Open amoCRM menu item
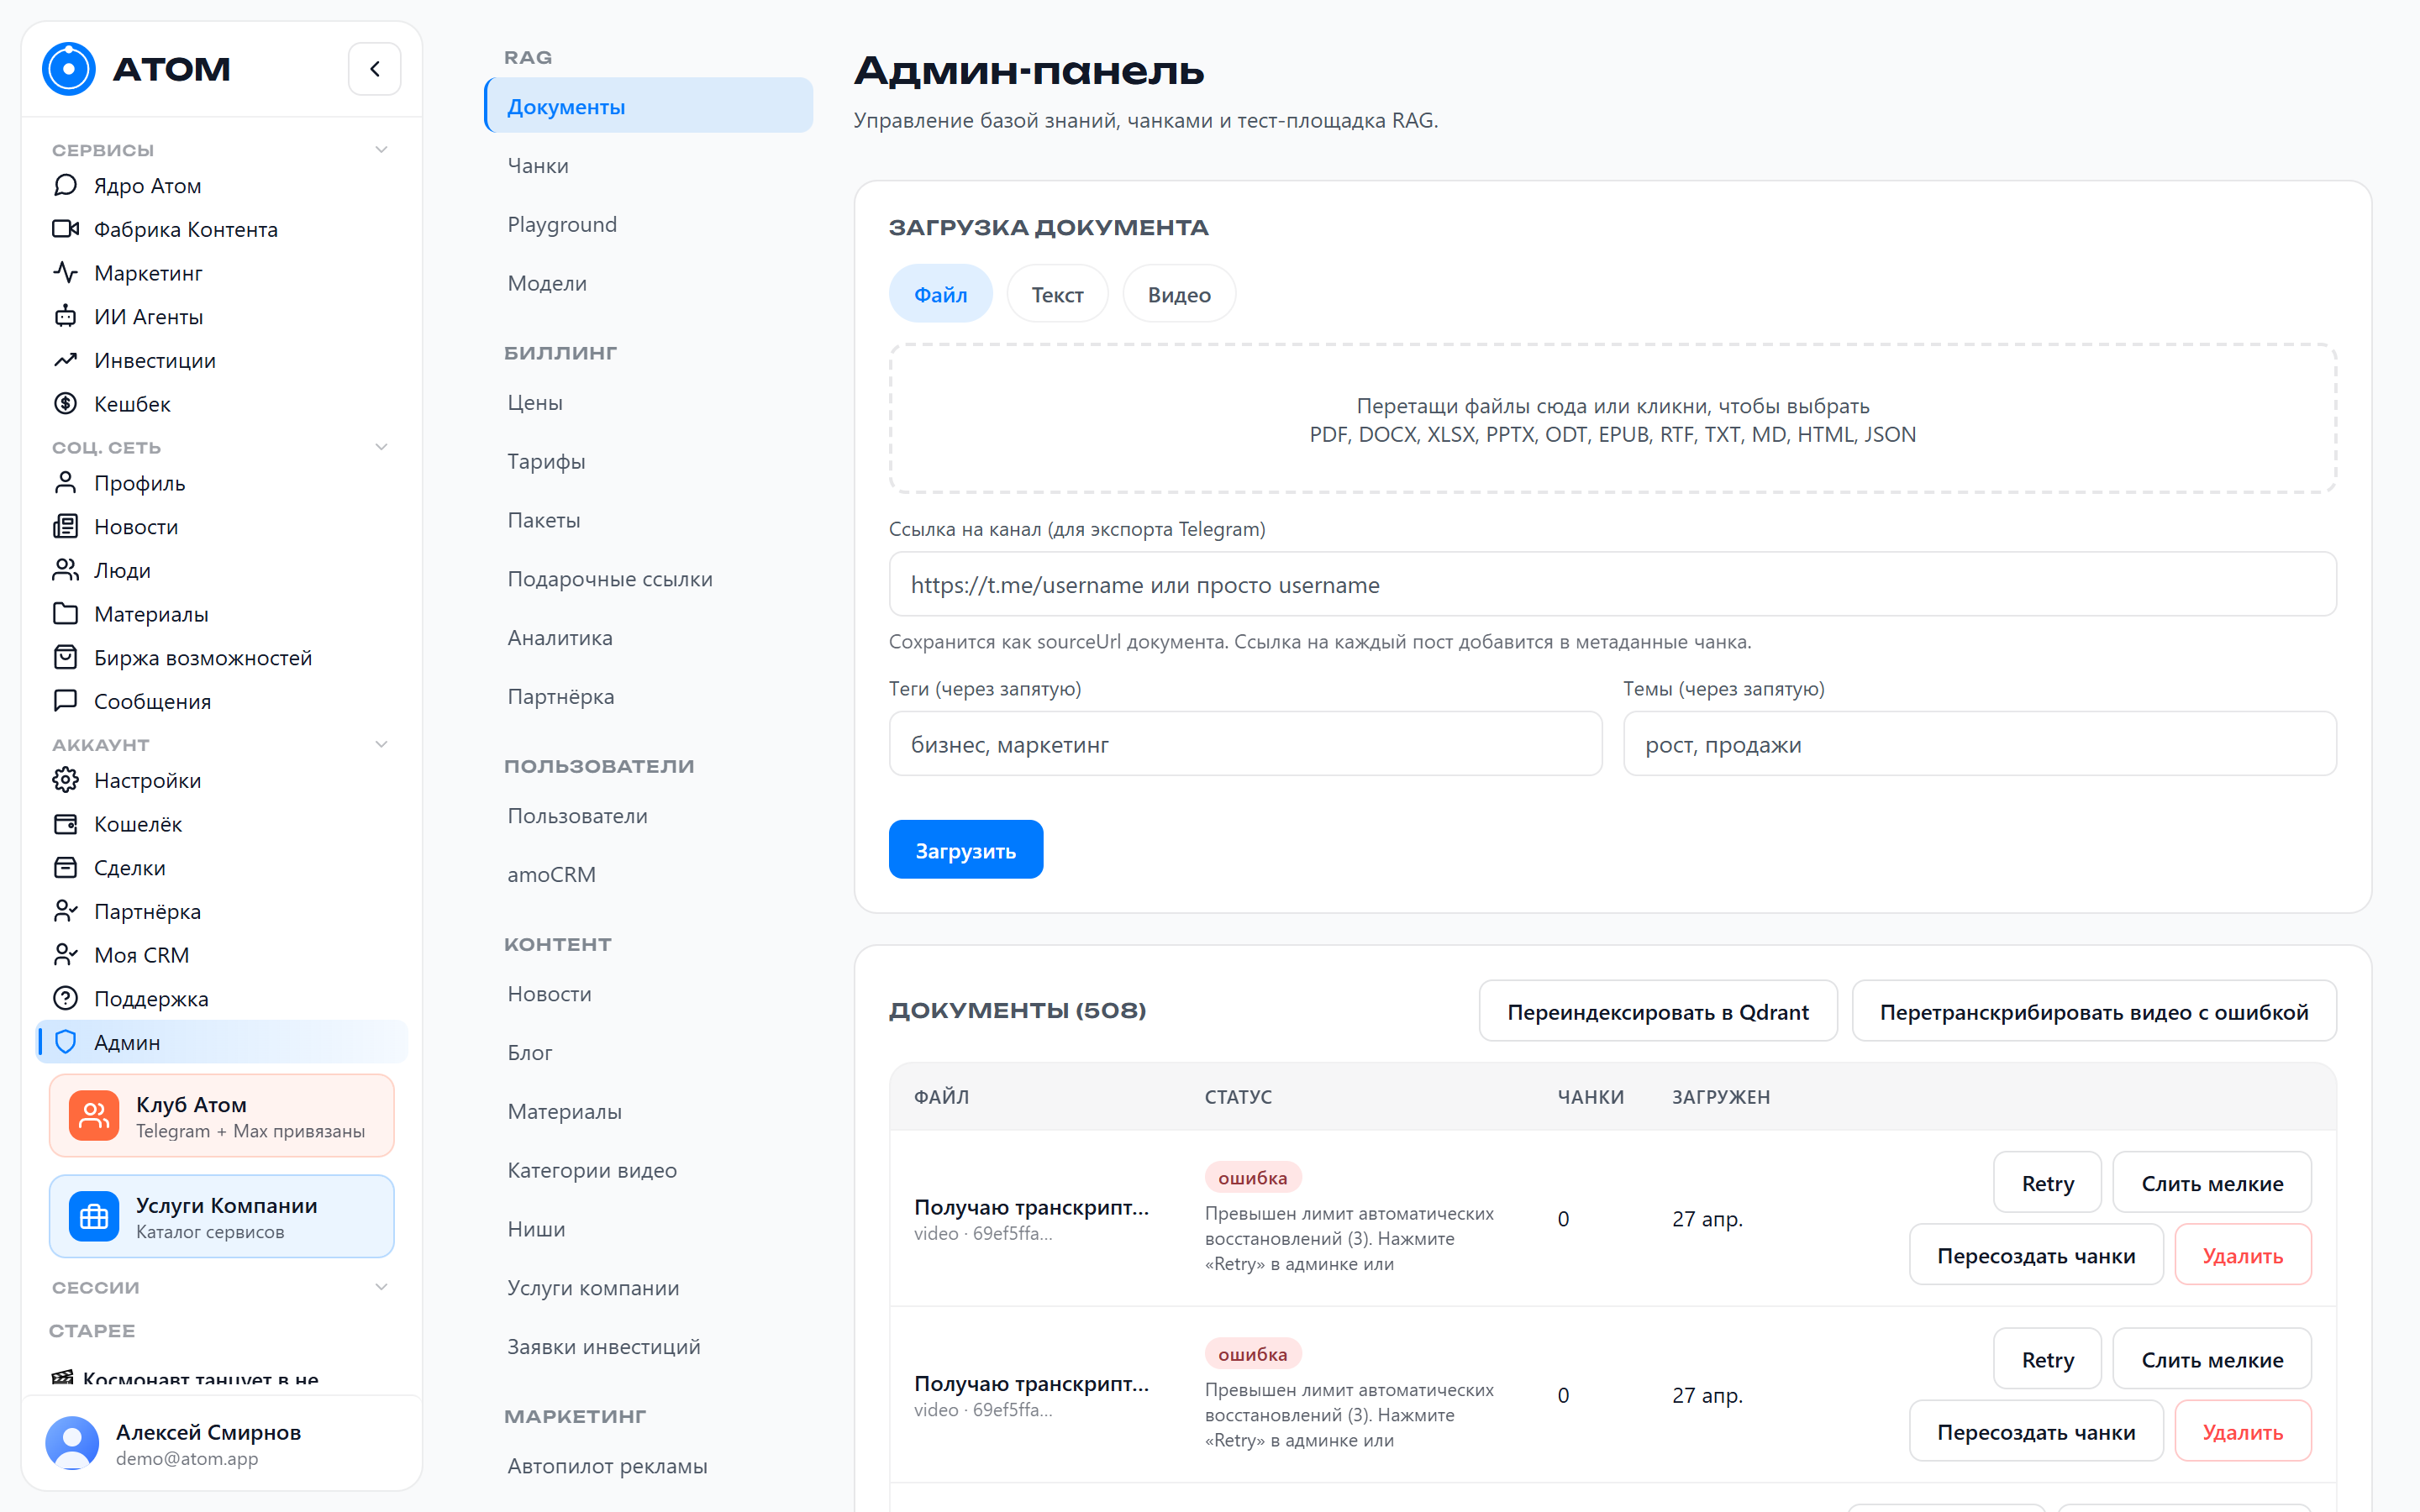 (648, 874)
